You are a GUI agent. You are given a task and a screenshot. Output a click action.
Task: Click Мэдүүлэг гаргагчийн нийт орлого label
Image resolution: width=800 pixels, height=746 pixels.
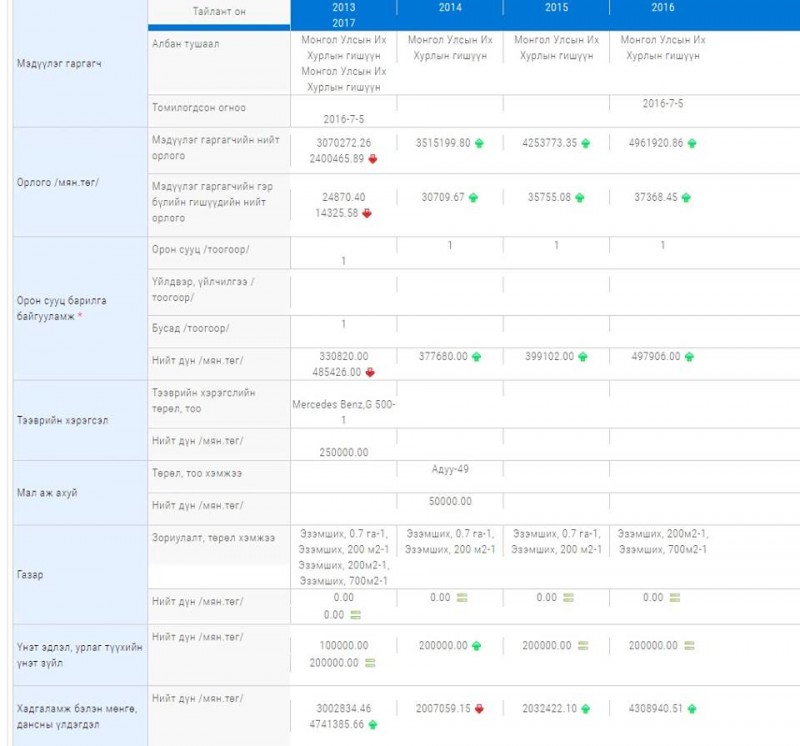(x=215, y=147)
